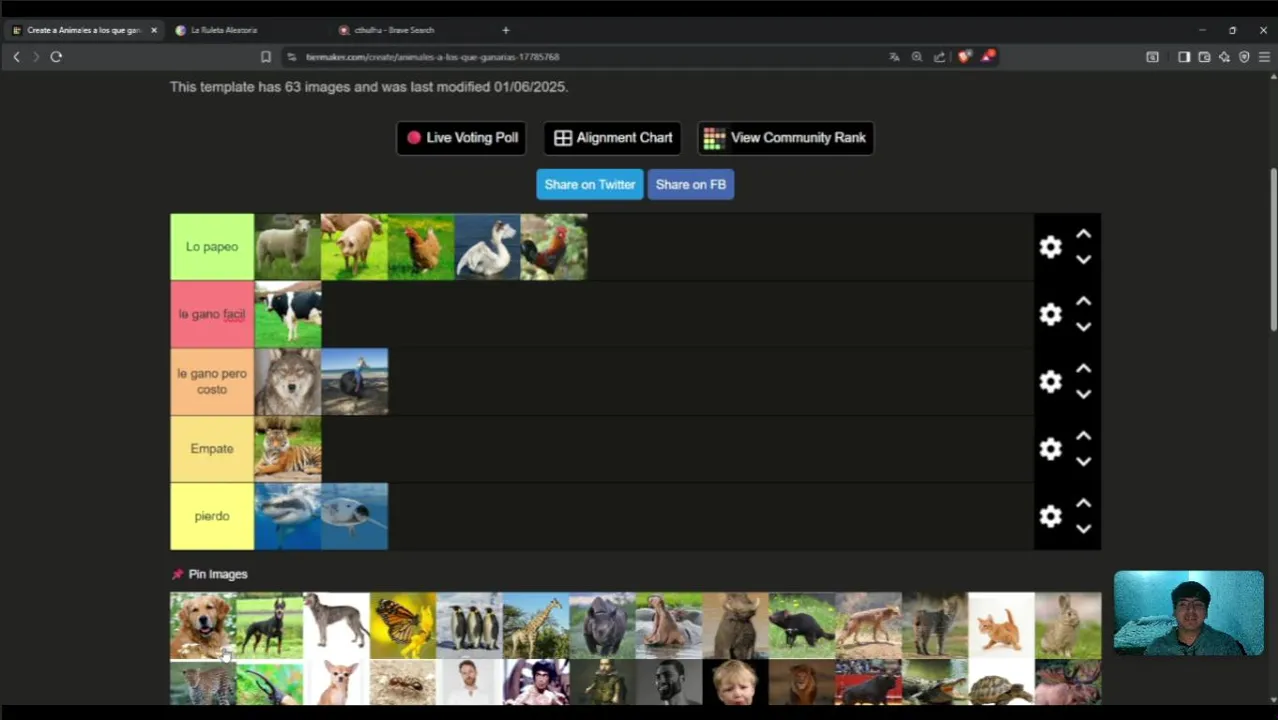This screenshot has height=720, width=1278.
Task: Open the browser hamburger menu
Action: point(1264,57)
